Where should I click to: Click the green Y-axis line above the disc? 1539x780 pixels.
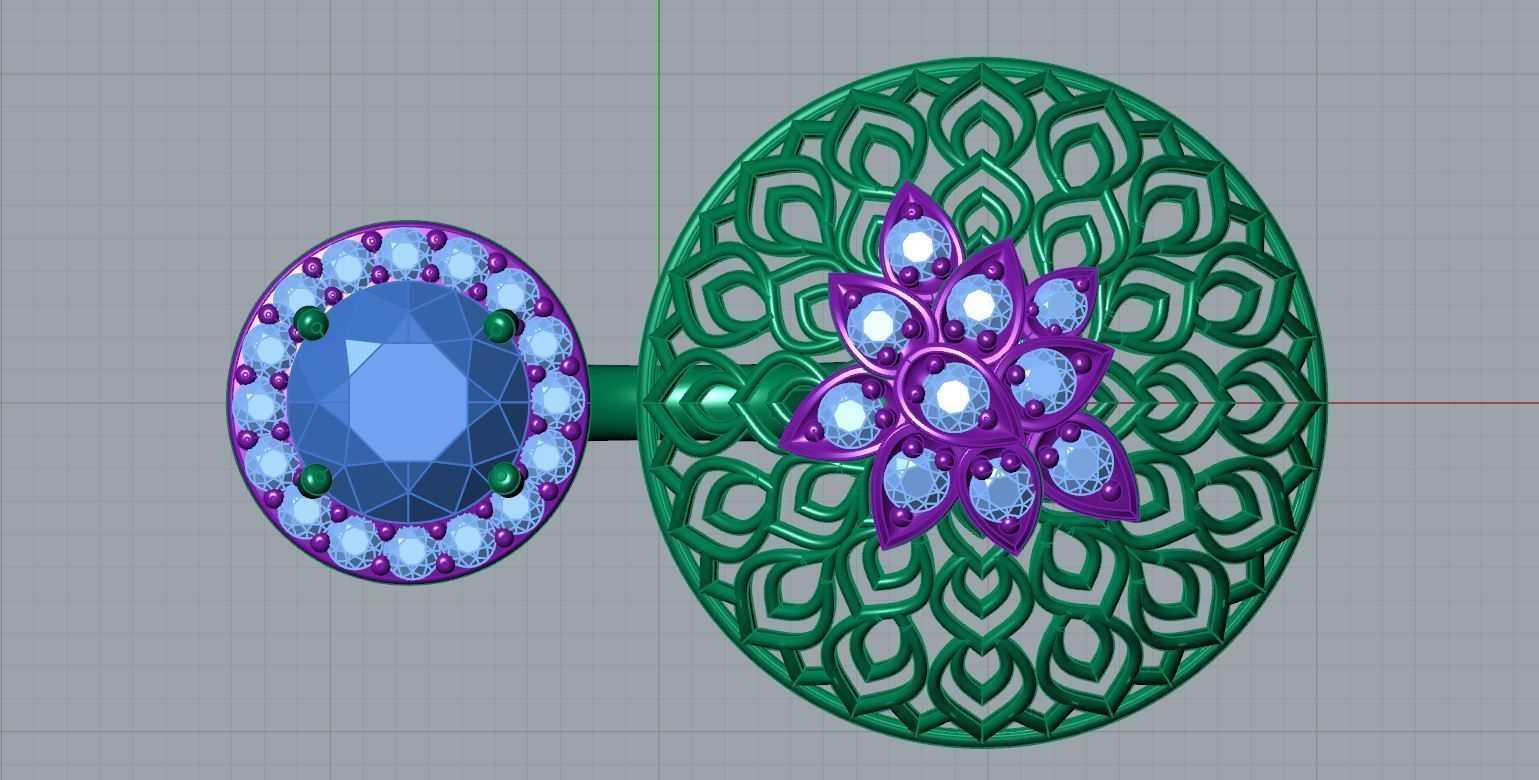point(659,30)
